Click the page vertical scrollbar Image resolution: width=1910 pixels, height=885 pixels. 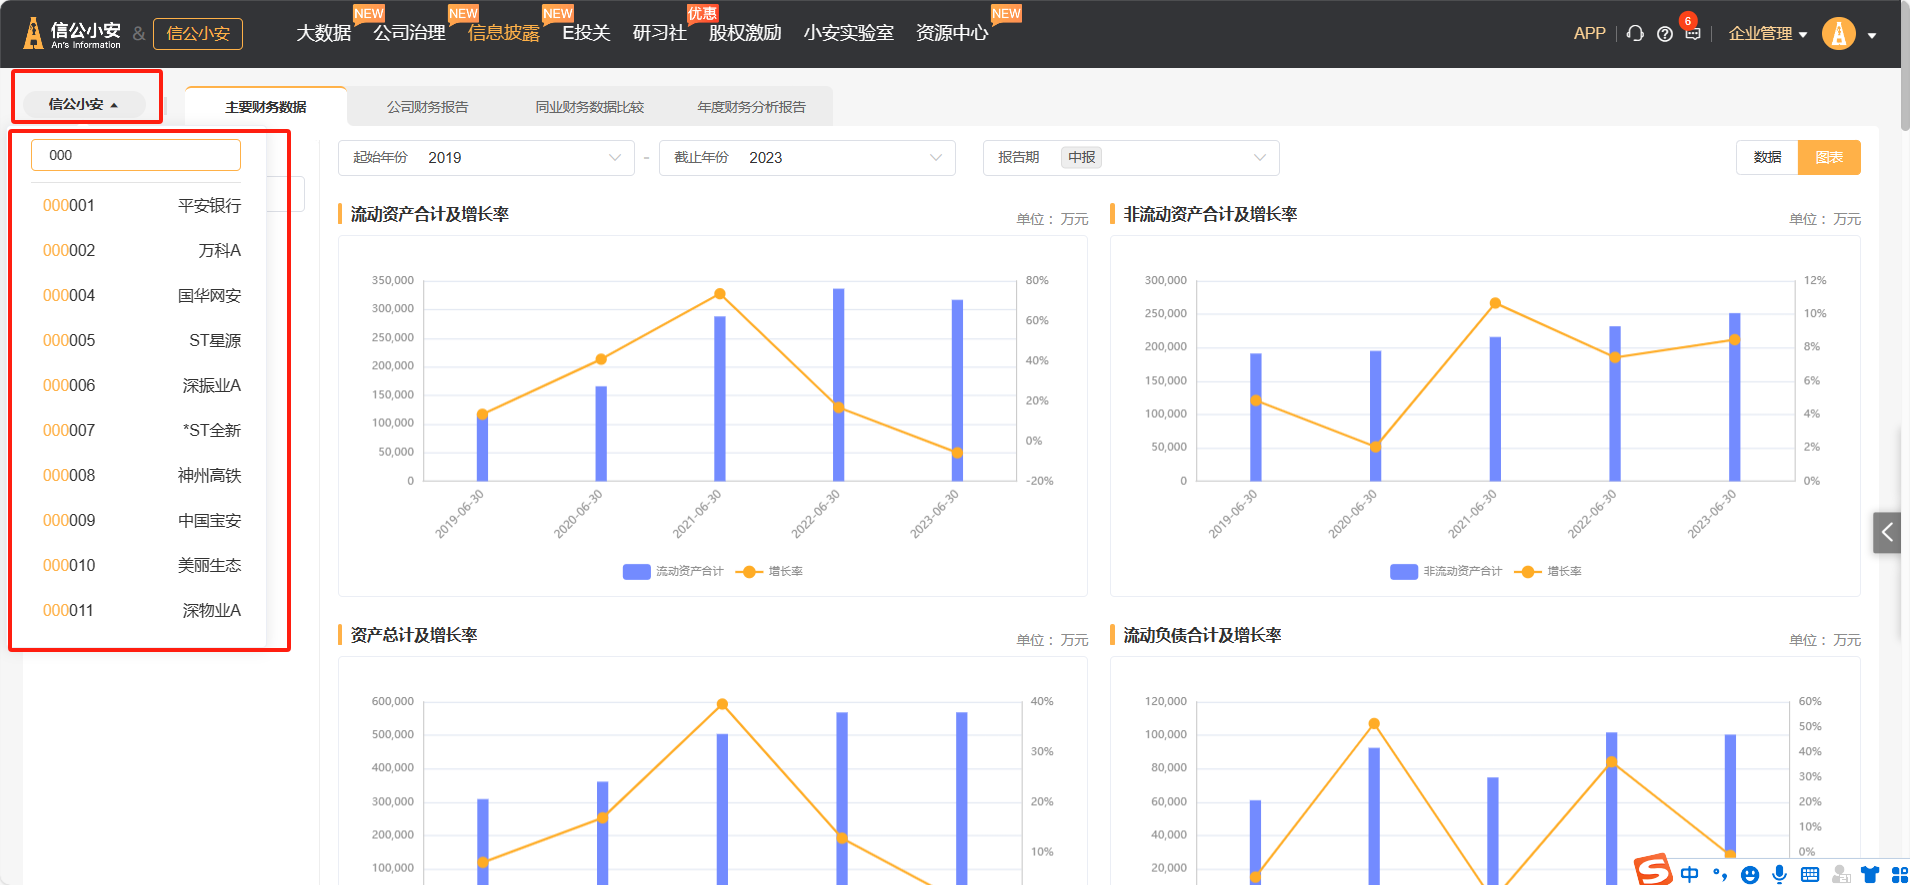pyautogui.click(x=1905, y=65)
